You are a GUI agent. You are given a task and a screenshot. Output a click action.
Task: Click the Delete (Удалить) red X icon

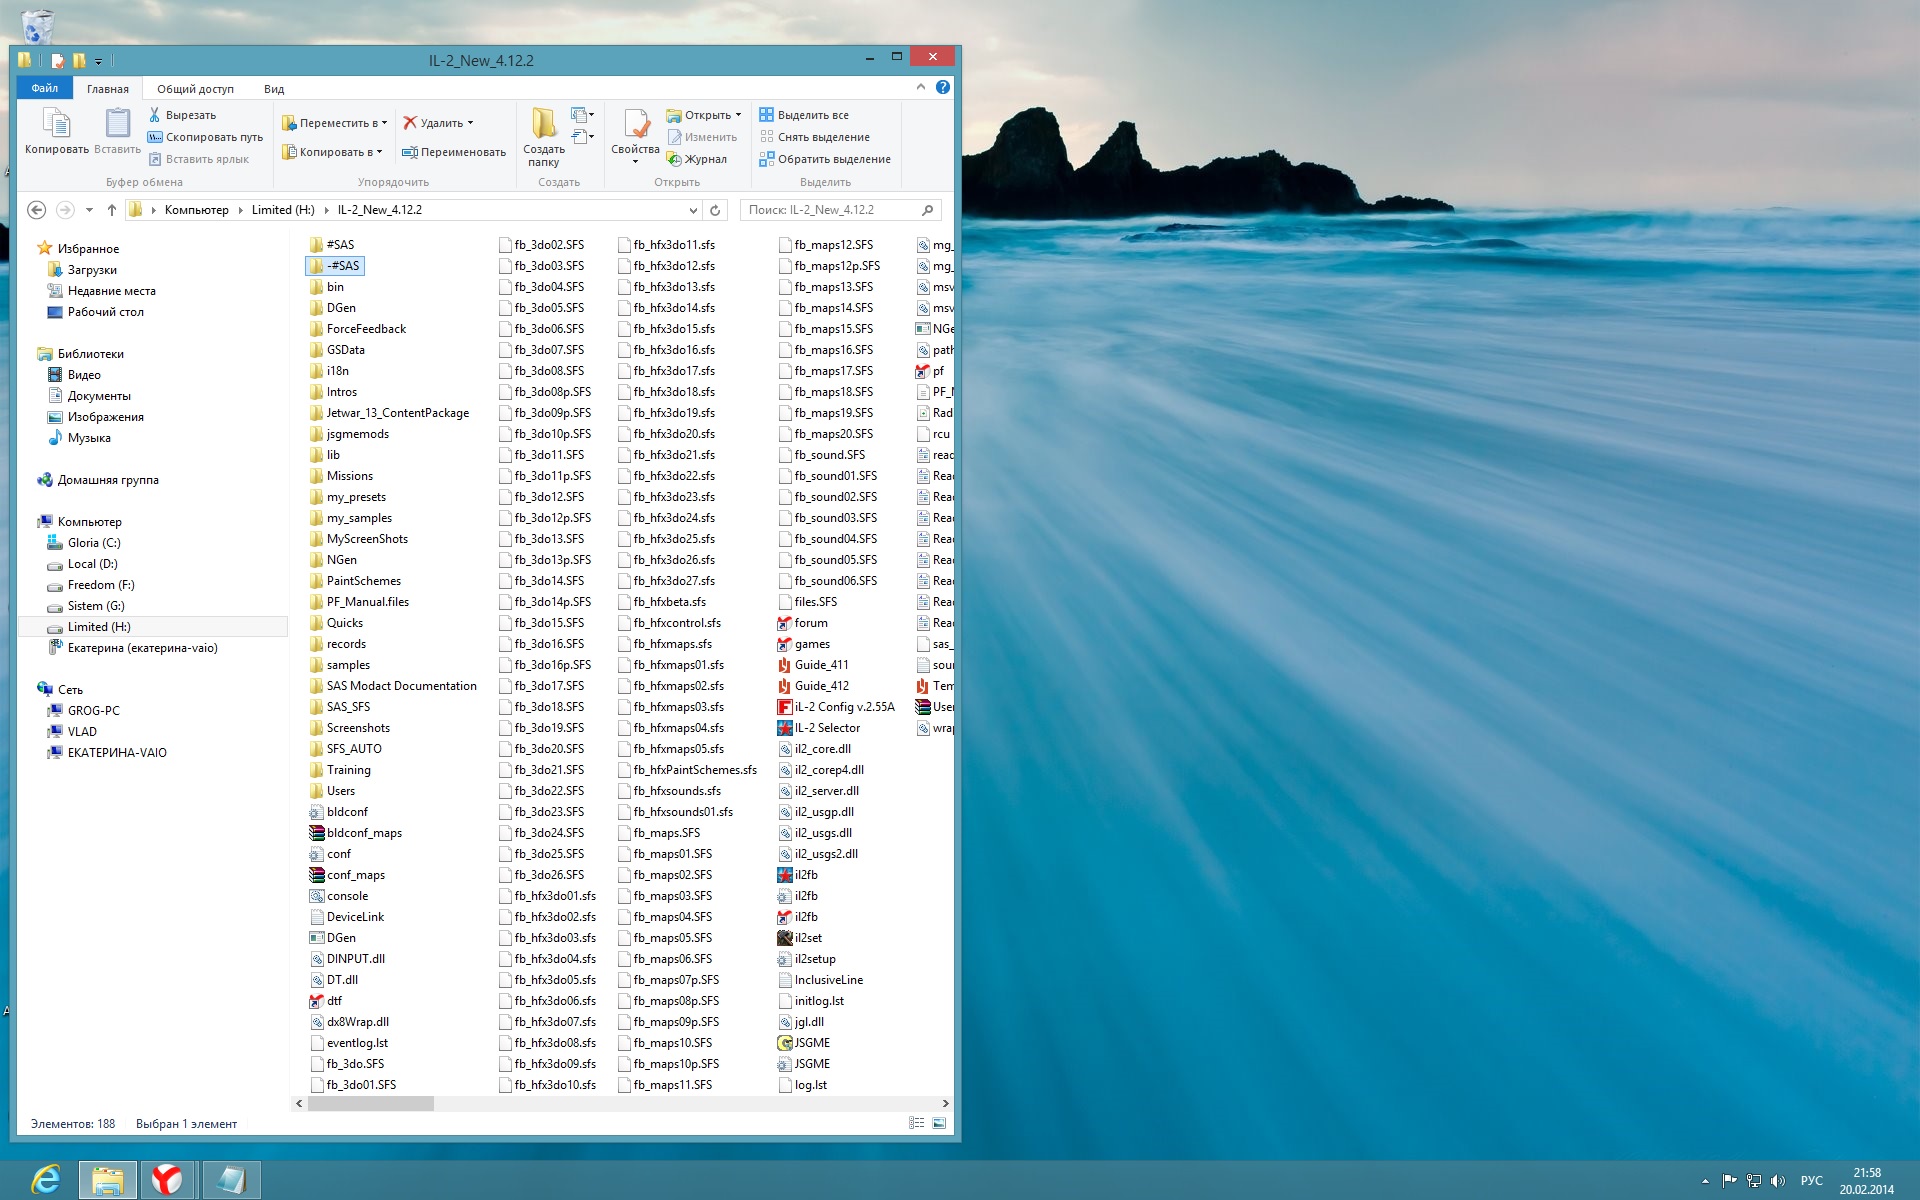coord(410,123)
